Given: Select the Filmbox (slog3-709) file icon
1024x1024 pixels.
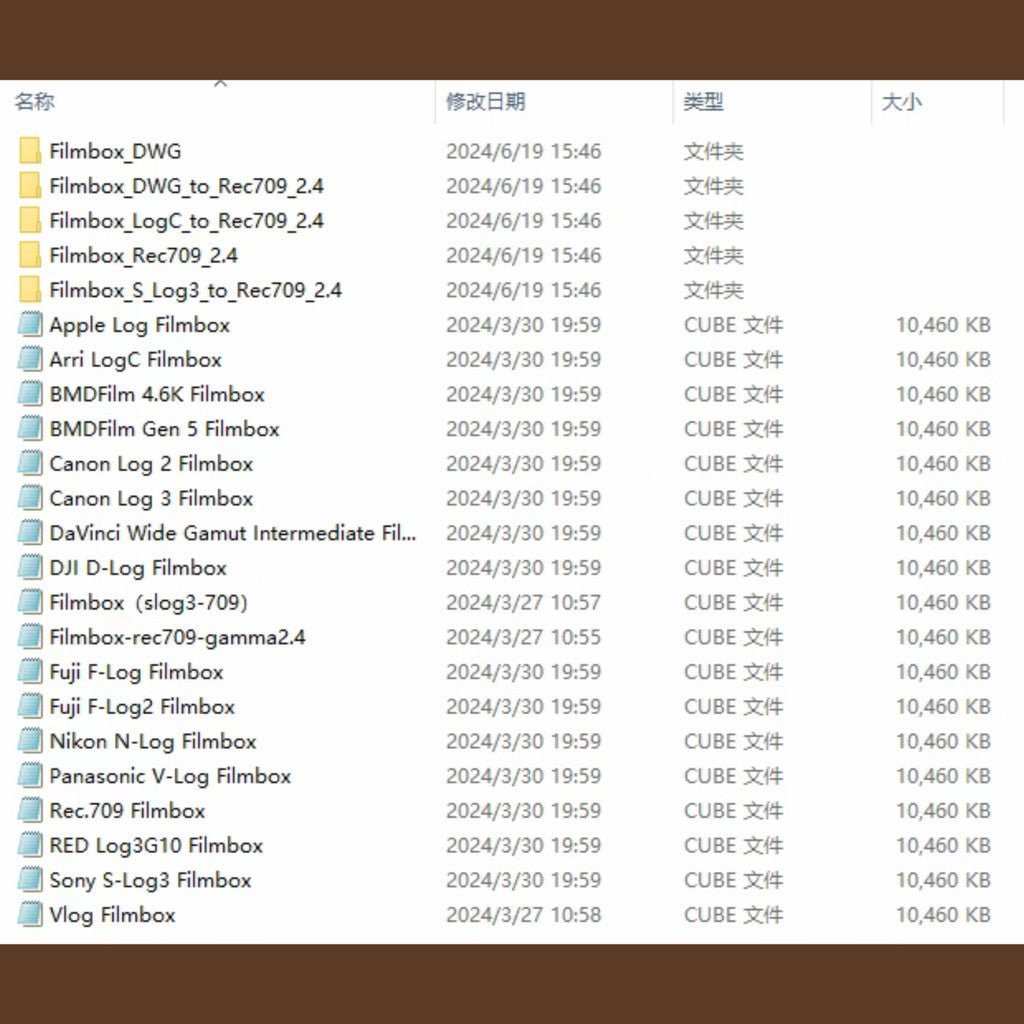Looking at the screenshot, I should point(29,601).
